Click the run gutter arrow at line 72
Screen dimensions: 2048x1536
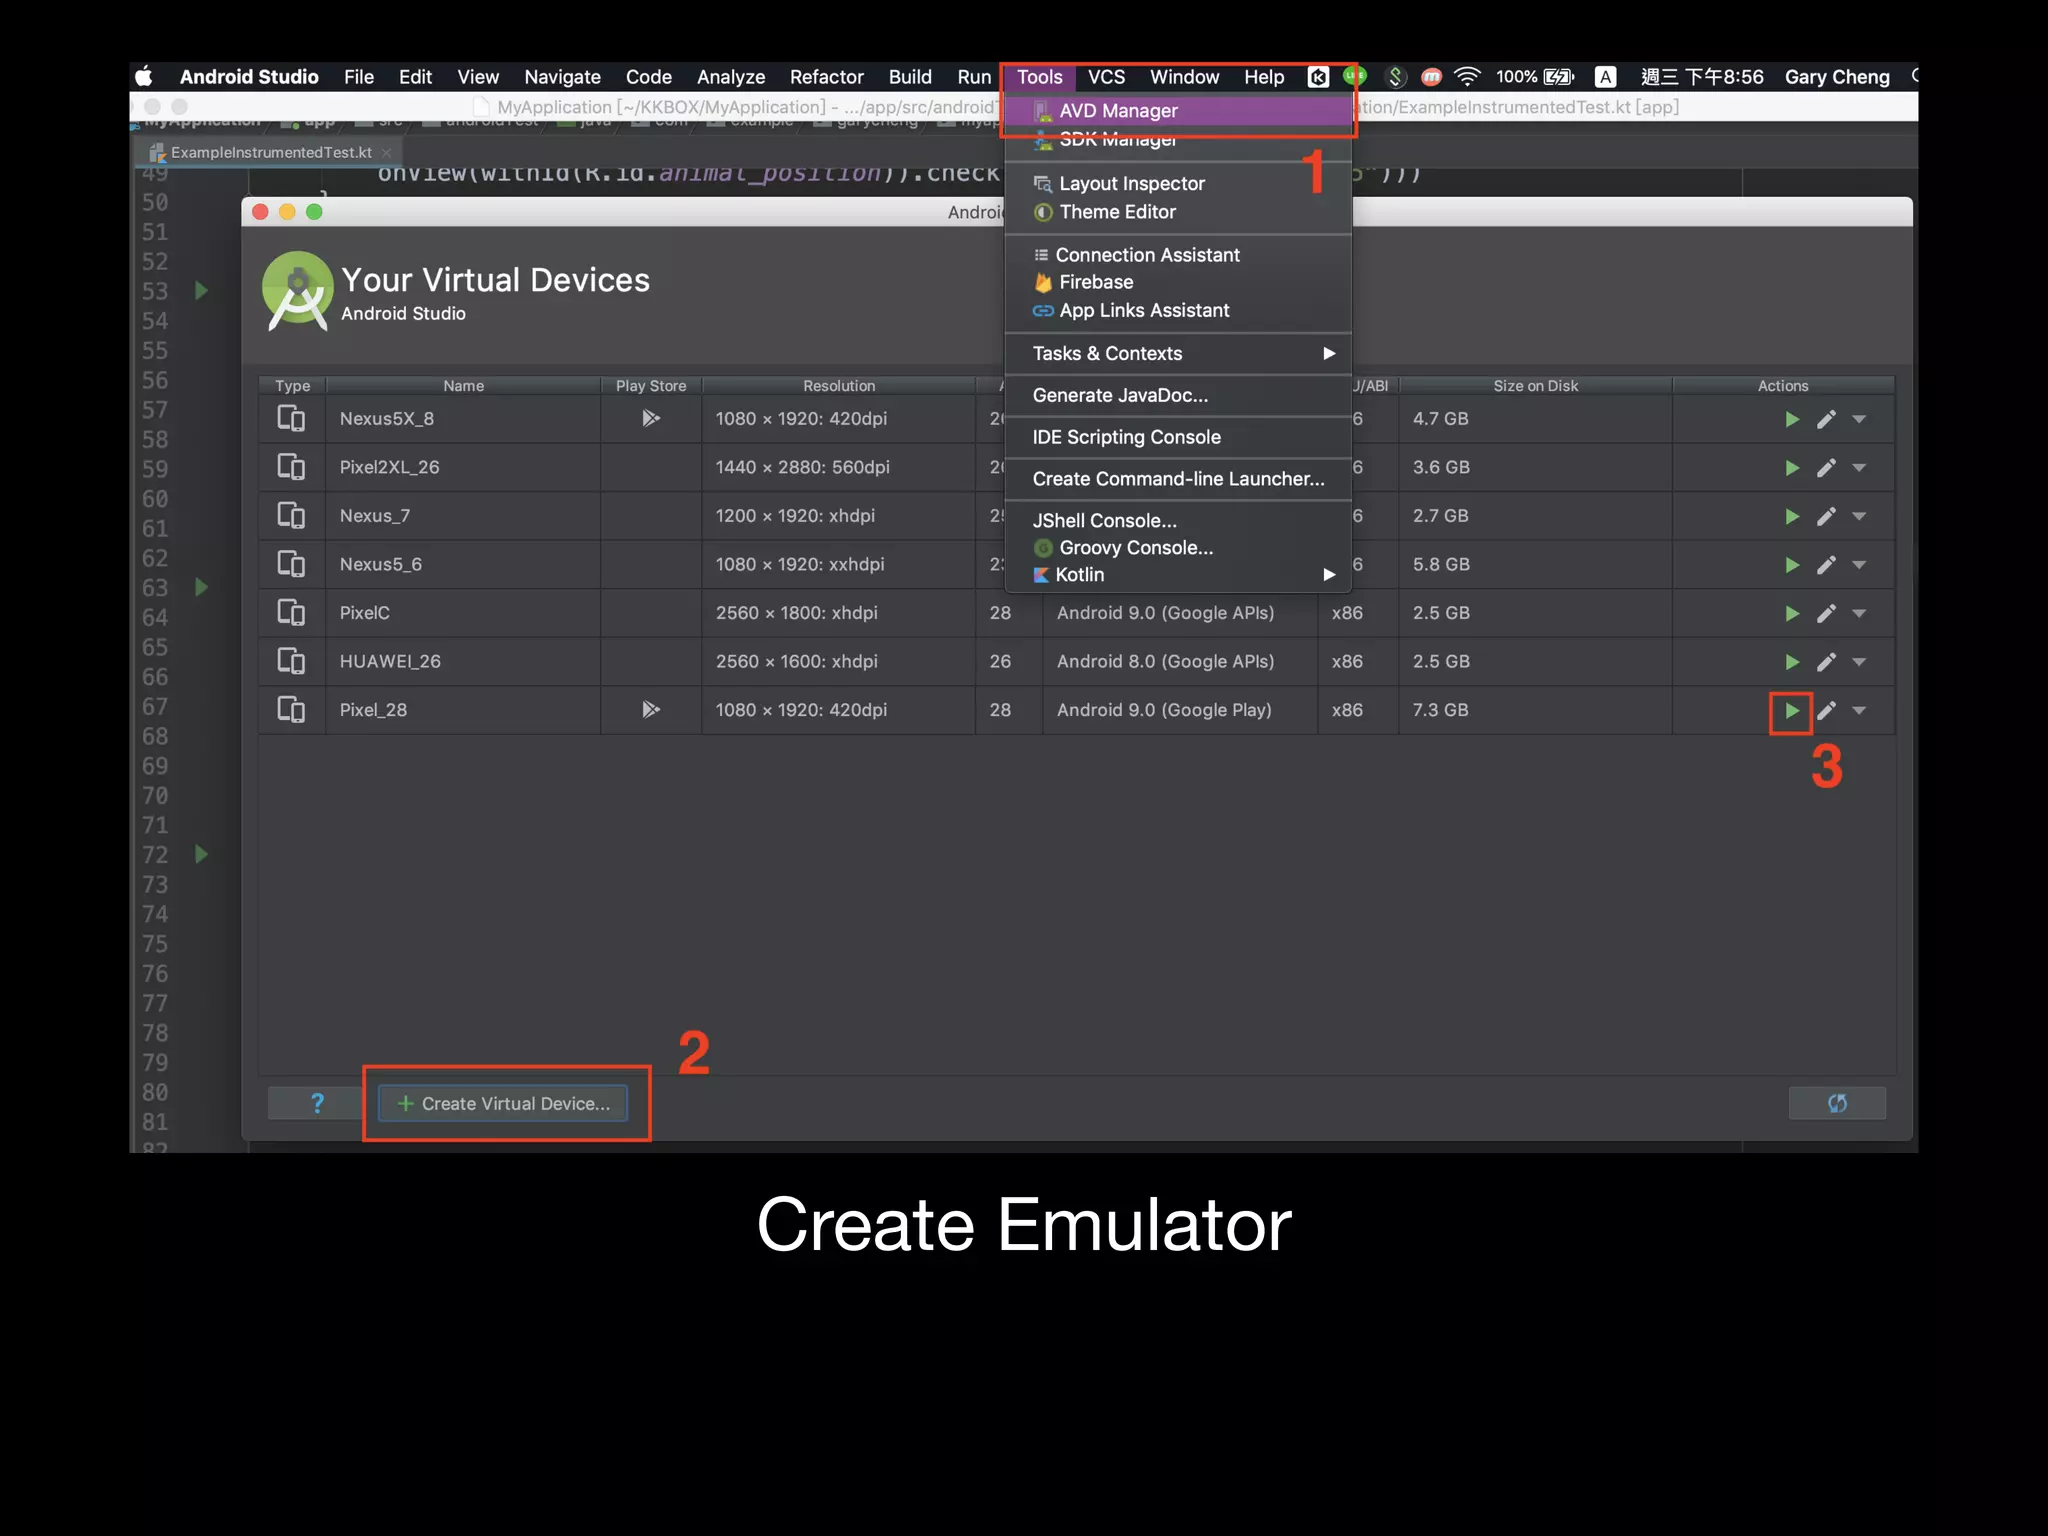coord(201,854)
